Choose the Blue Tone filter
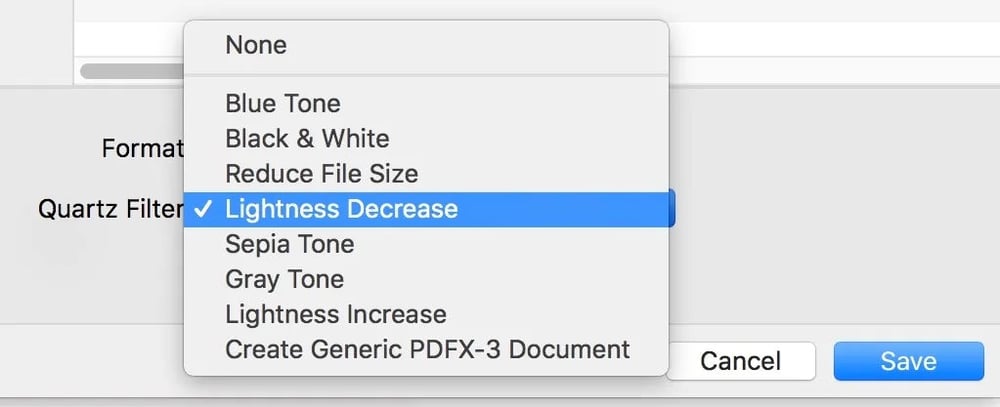The image size is (1000, 407). pyautogui.click(x=283, y=103)
